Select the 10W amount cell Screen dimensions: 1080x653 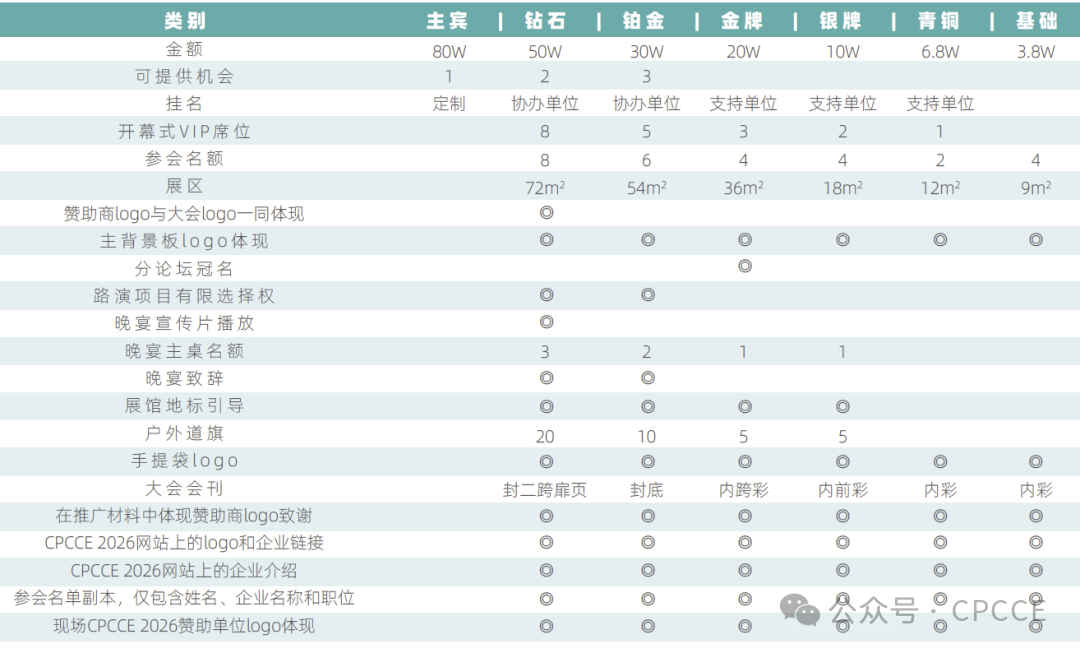click(x=842, y=52)
